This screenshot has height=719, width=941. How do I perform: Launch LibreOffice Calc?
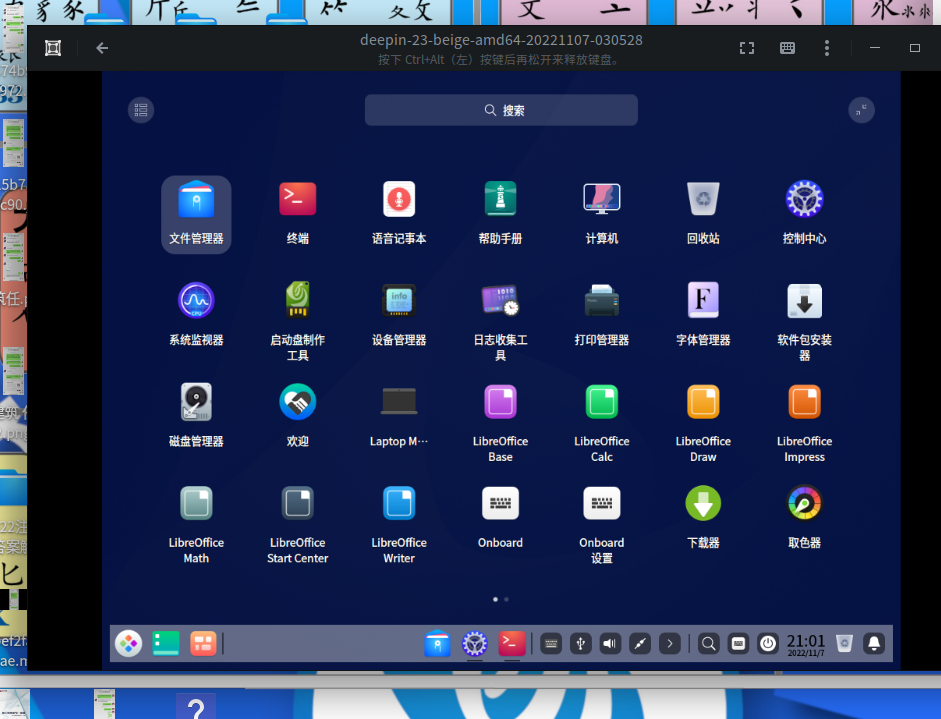[601, 402]
